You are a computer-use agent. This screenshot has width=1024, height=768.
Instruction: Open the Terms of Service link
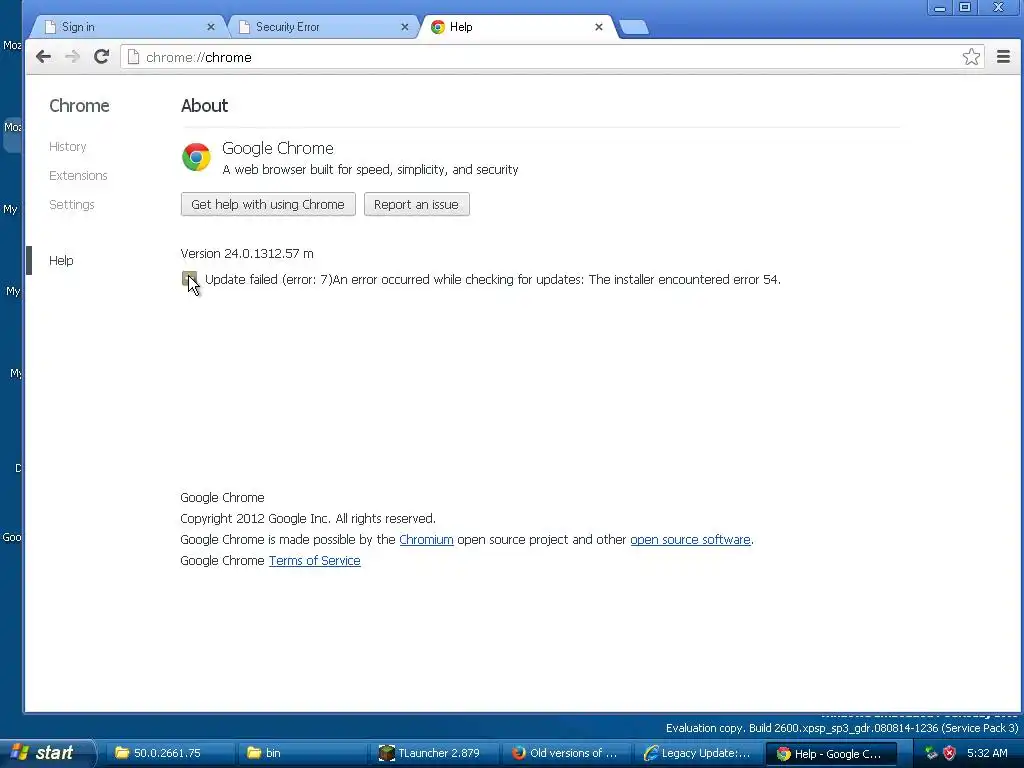314,560
